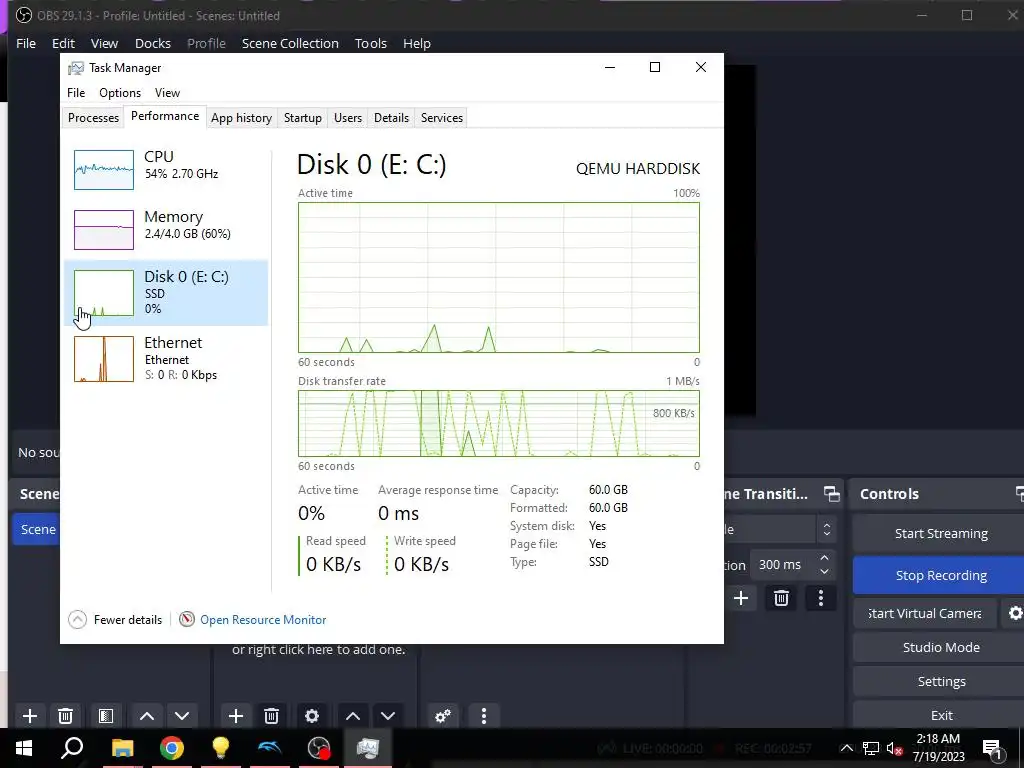
Task: Open the blue dolphin app on taskbar
Action: coord(270,748)
